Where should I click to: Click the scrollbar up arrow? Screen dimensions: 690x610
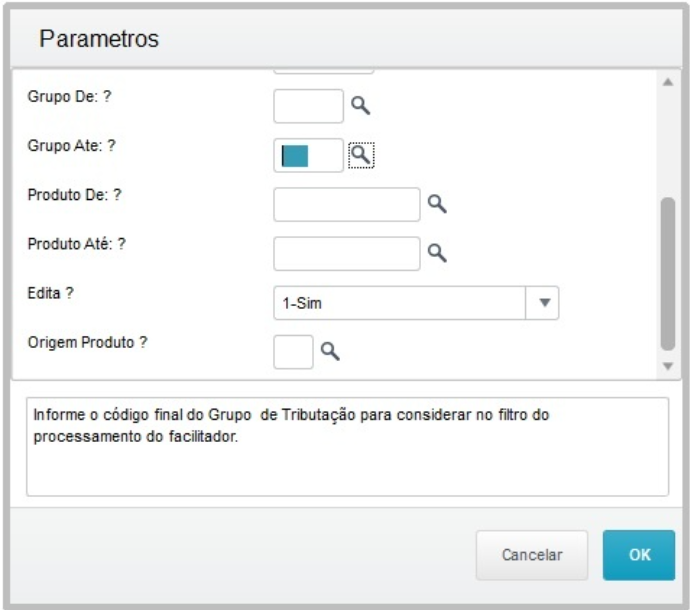coord(668,82)
